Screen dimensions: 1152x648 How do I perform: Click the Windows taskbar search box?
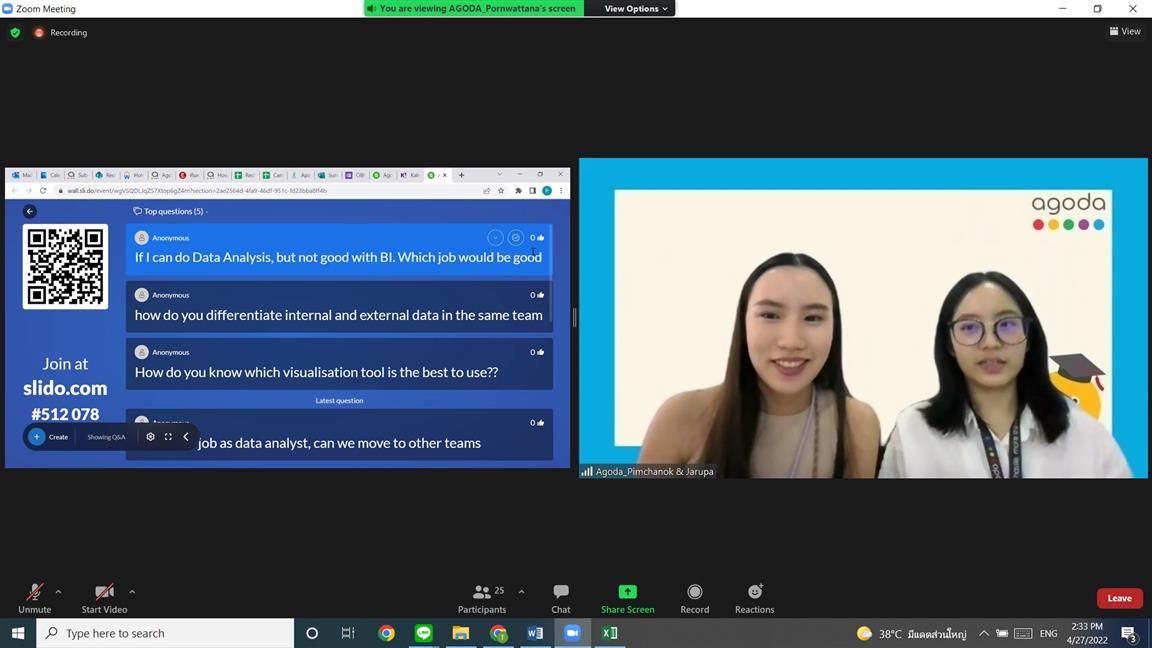[x=165, y=633]
